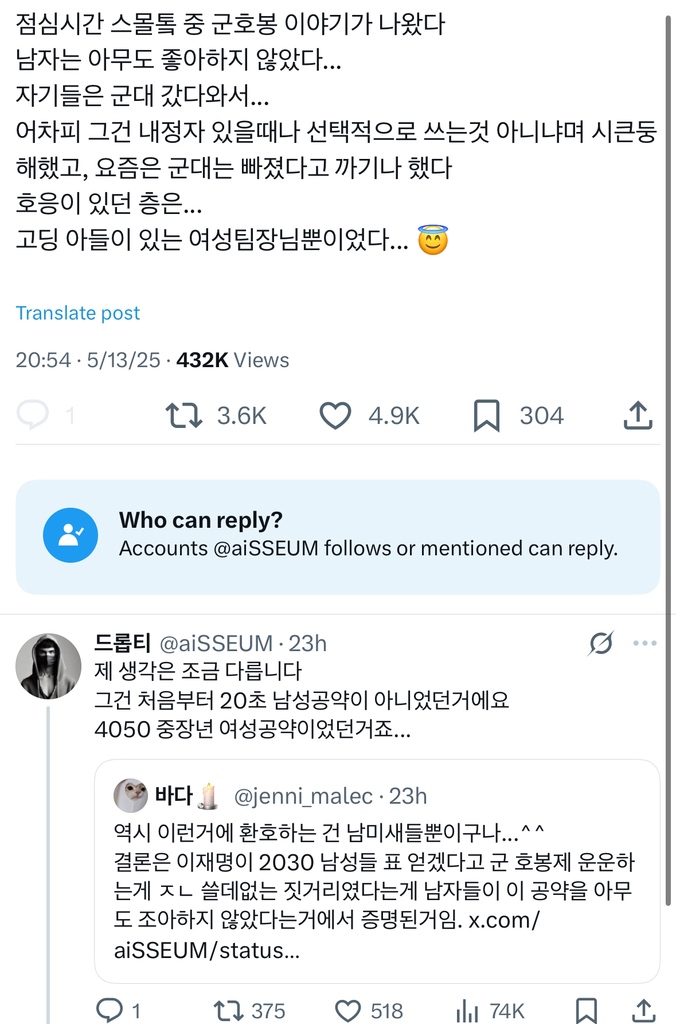
Task: Bookmark 드롭티's reply
Action: click(x=587, y=1010)
